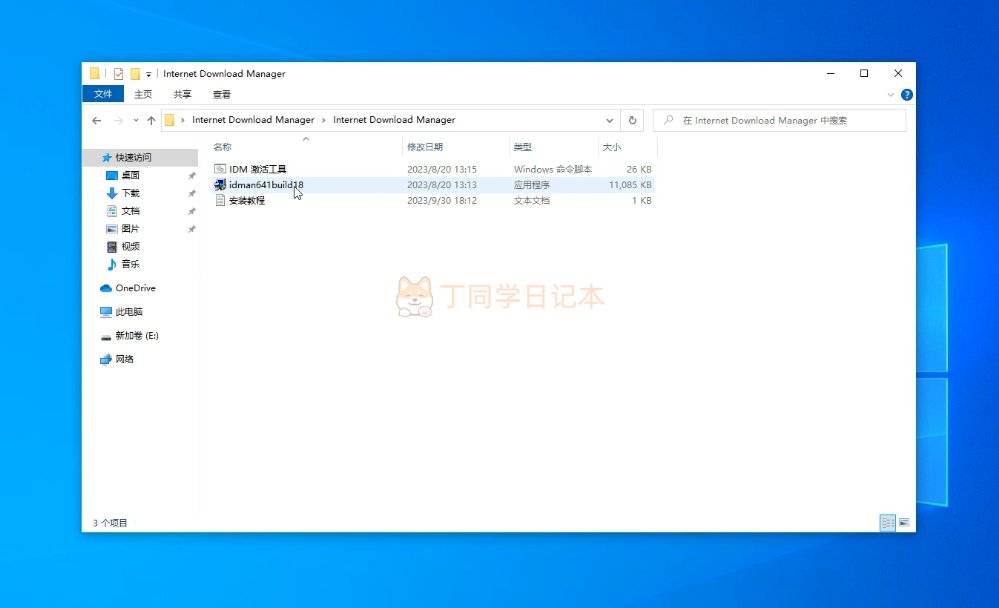The image size is (999, 608).
Task: Switch to large icons view layout
Action: click(x=904, y=523)
